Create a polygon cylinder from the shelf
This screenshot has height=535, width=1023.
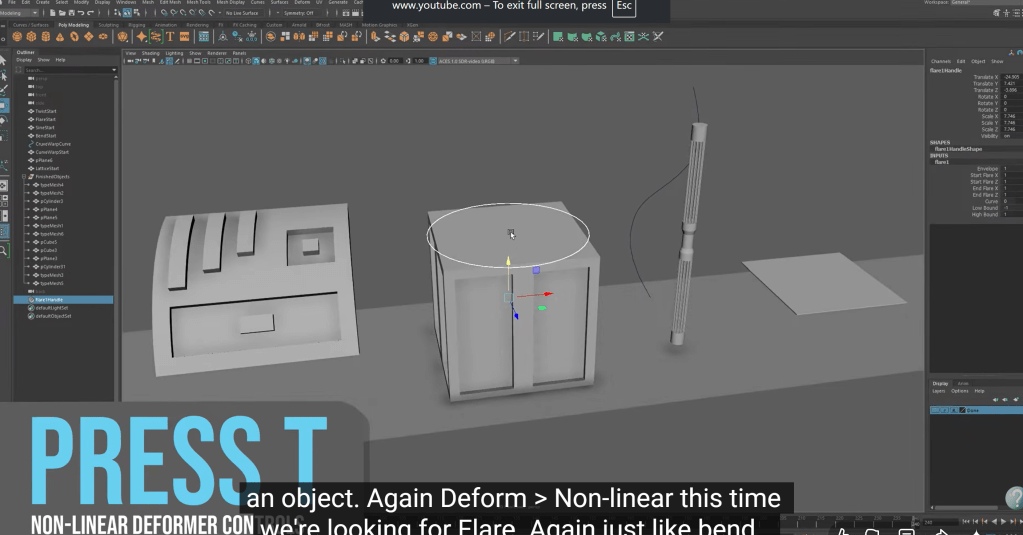point(46,37)
